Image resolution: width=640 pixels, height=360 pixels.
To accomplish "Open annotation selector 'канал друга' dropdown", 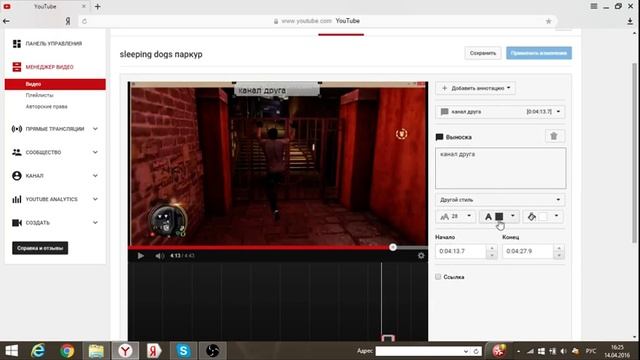I will [x=500, y=111].
